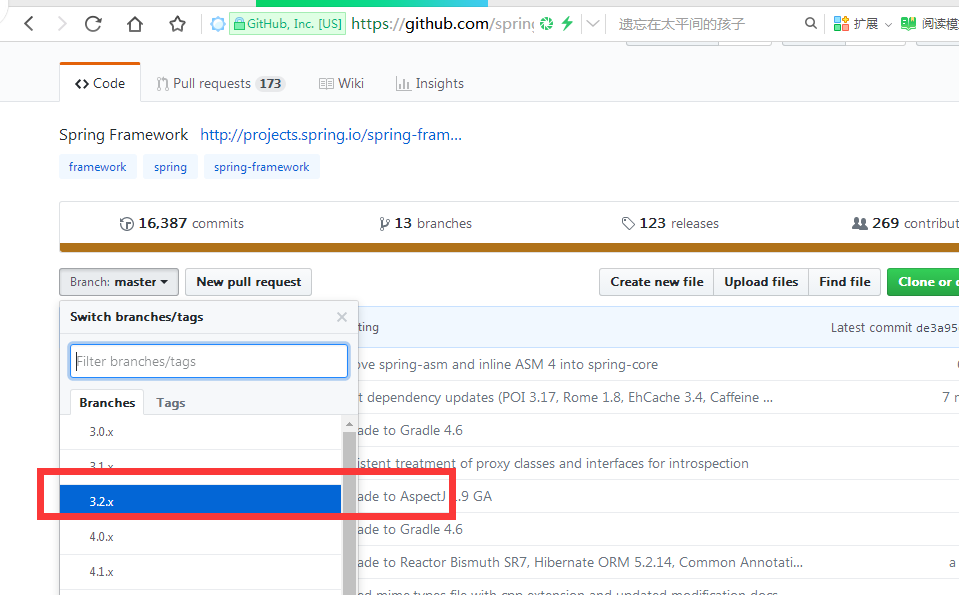Click the blue shield icon in address bar
959x595 pixels.
pos(217,24)
